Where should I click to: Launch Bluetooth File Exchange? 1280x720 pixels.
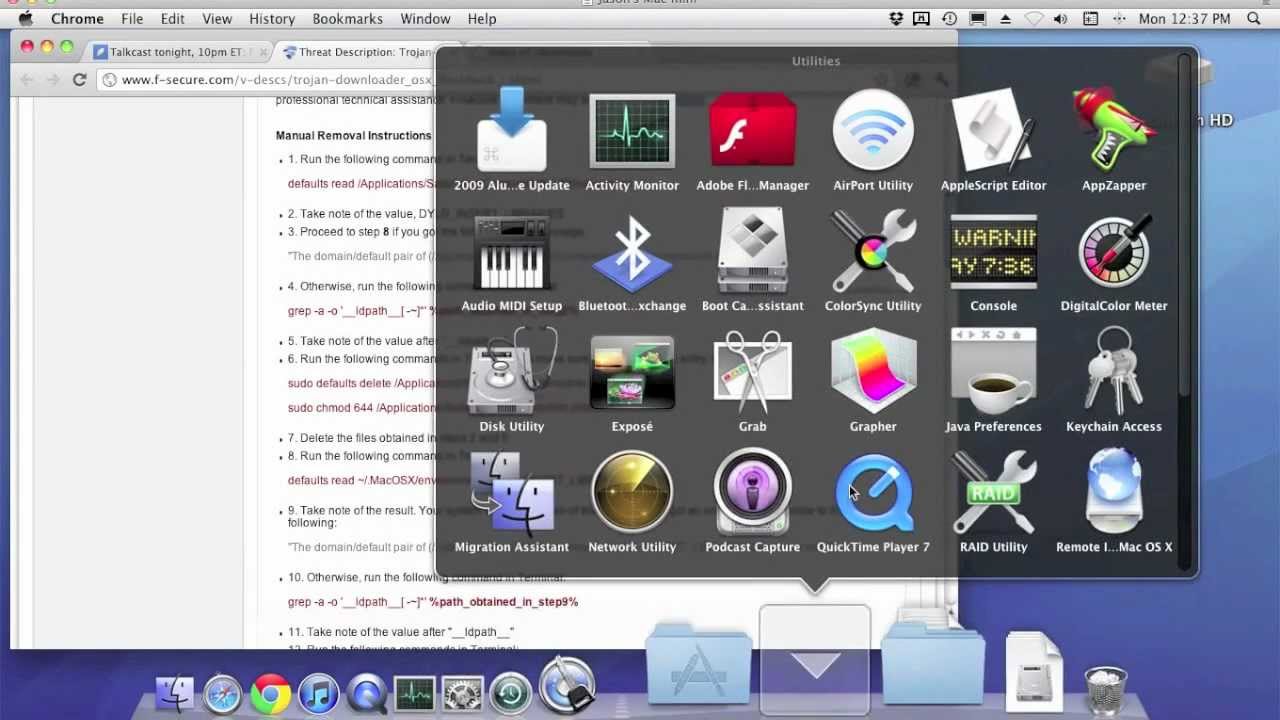pyautogui.click(x=632, y=260)
